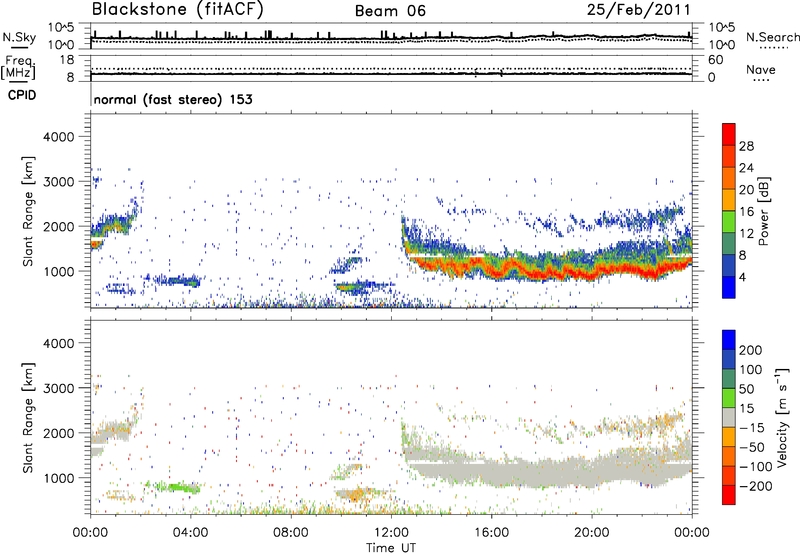Image resolution: width=800 pixels, height=554 pixels.
Task: Click the green echo patch near 04:00 in velocity panel
Action: pos(178,487)
